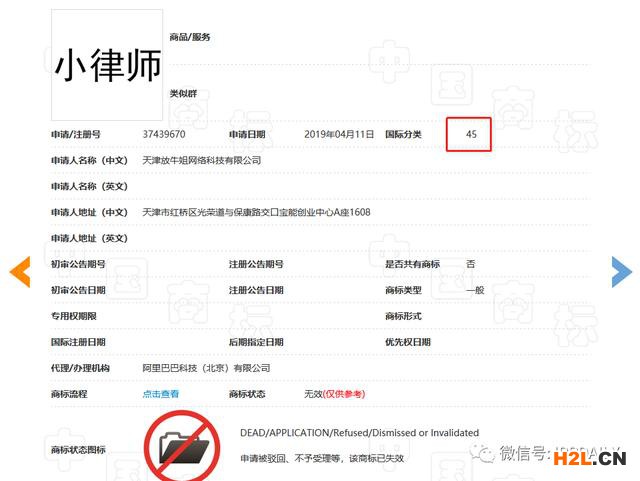Click the agency name 阿里巴巴科技（北京）有限公司

[206, 368]
